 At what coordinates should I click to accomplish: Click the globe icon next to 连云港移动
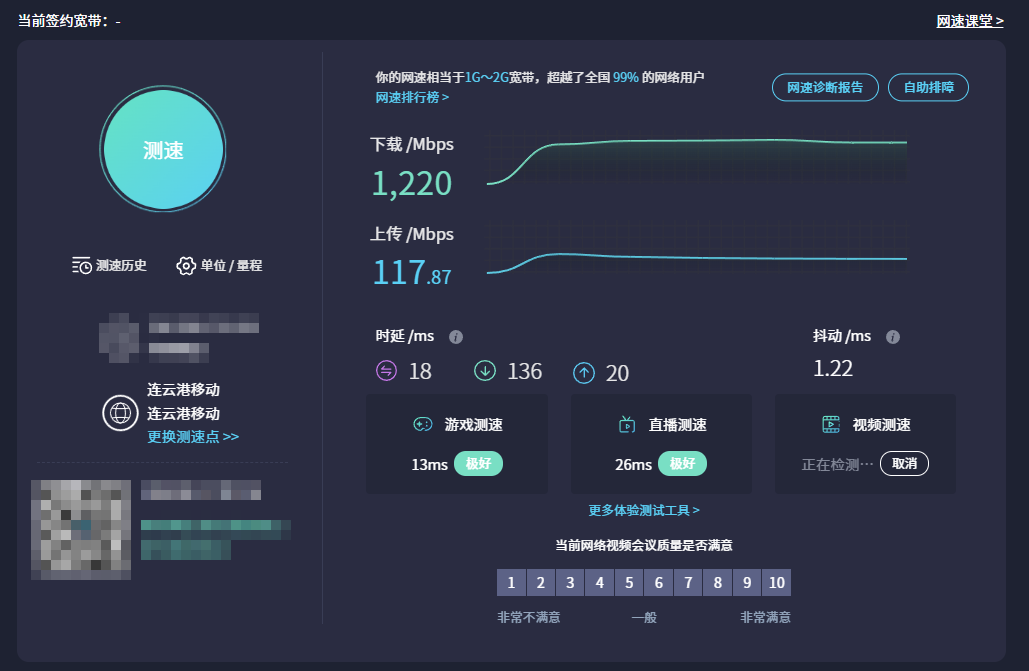(x=120, y=414)
